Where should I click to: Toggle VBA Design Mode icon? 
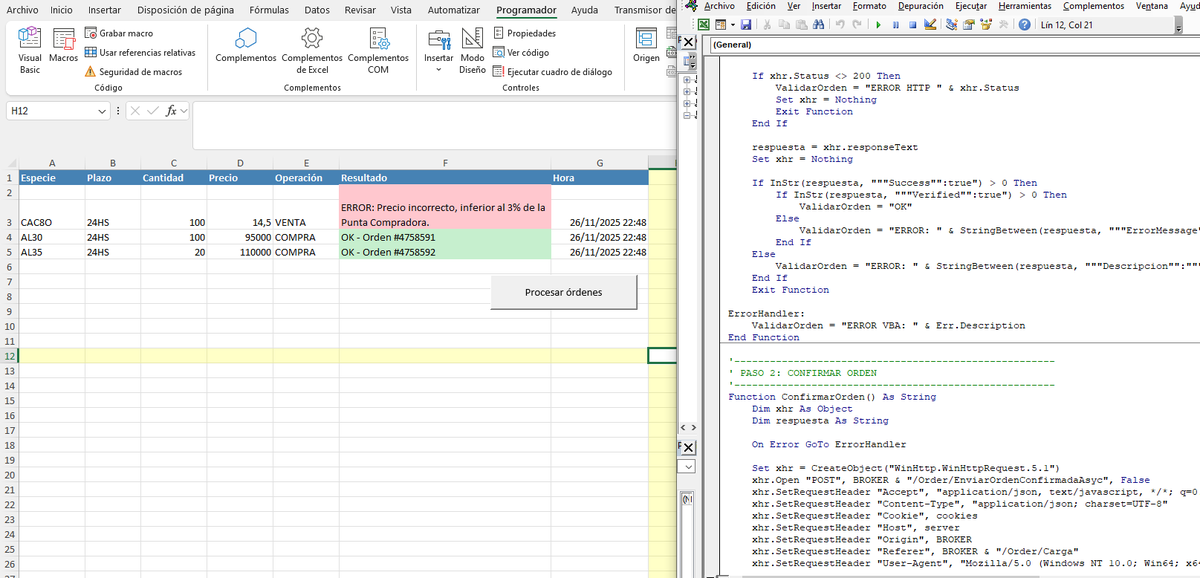(x=930, y=24)
